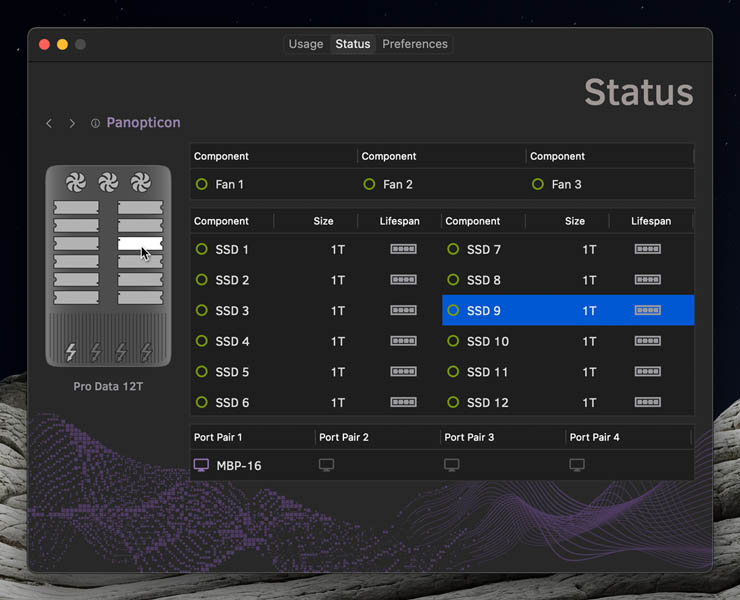Viewport: 740px width, 600px height.
Task: Click the empty monitor icon under Port Pair 2
Action: pyautogui.click(x=326, y=465)
